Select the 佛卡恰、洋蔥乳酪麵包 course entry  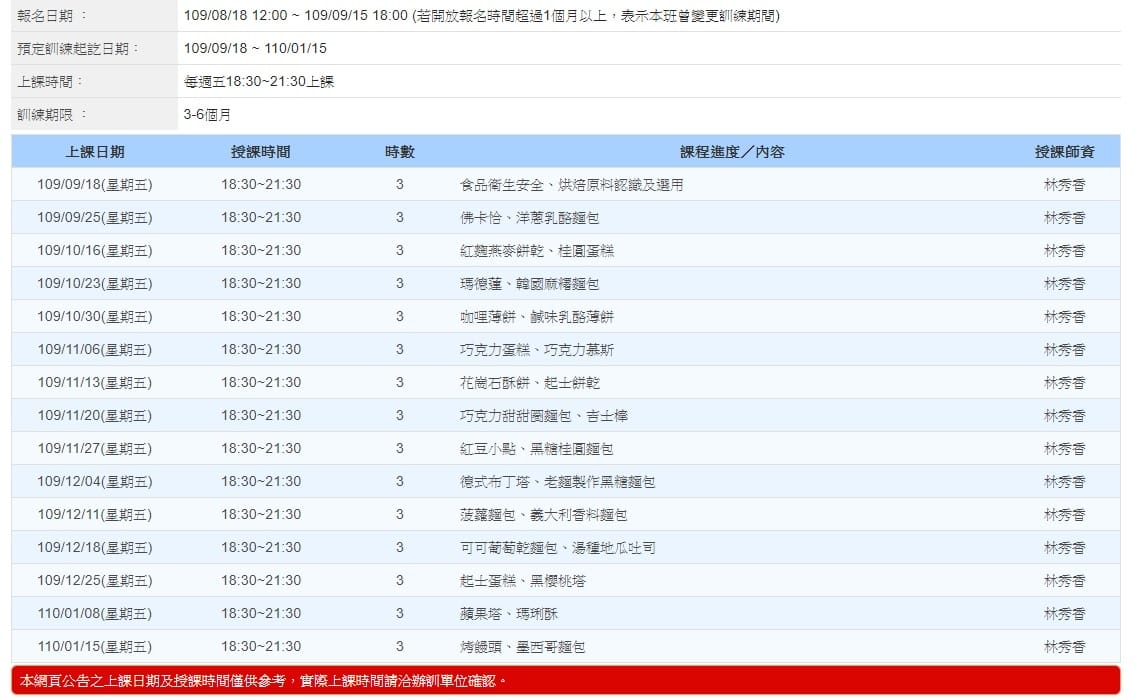tap(529, 218)
